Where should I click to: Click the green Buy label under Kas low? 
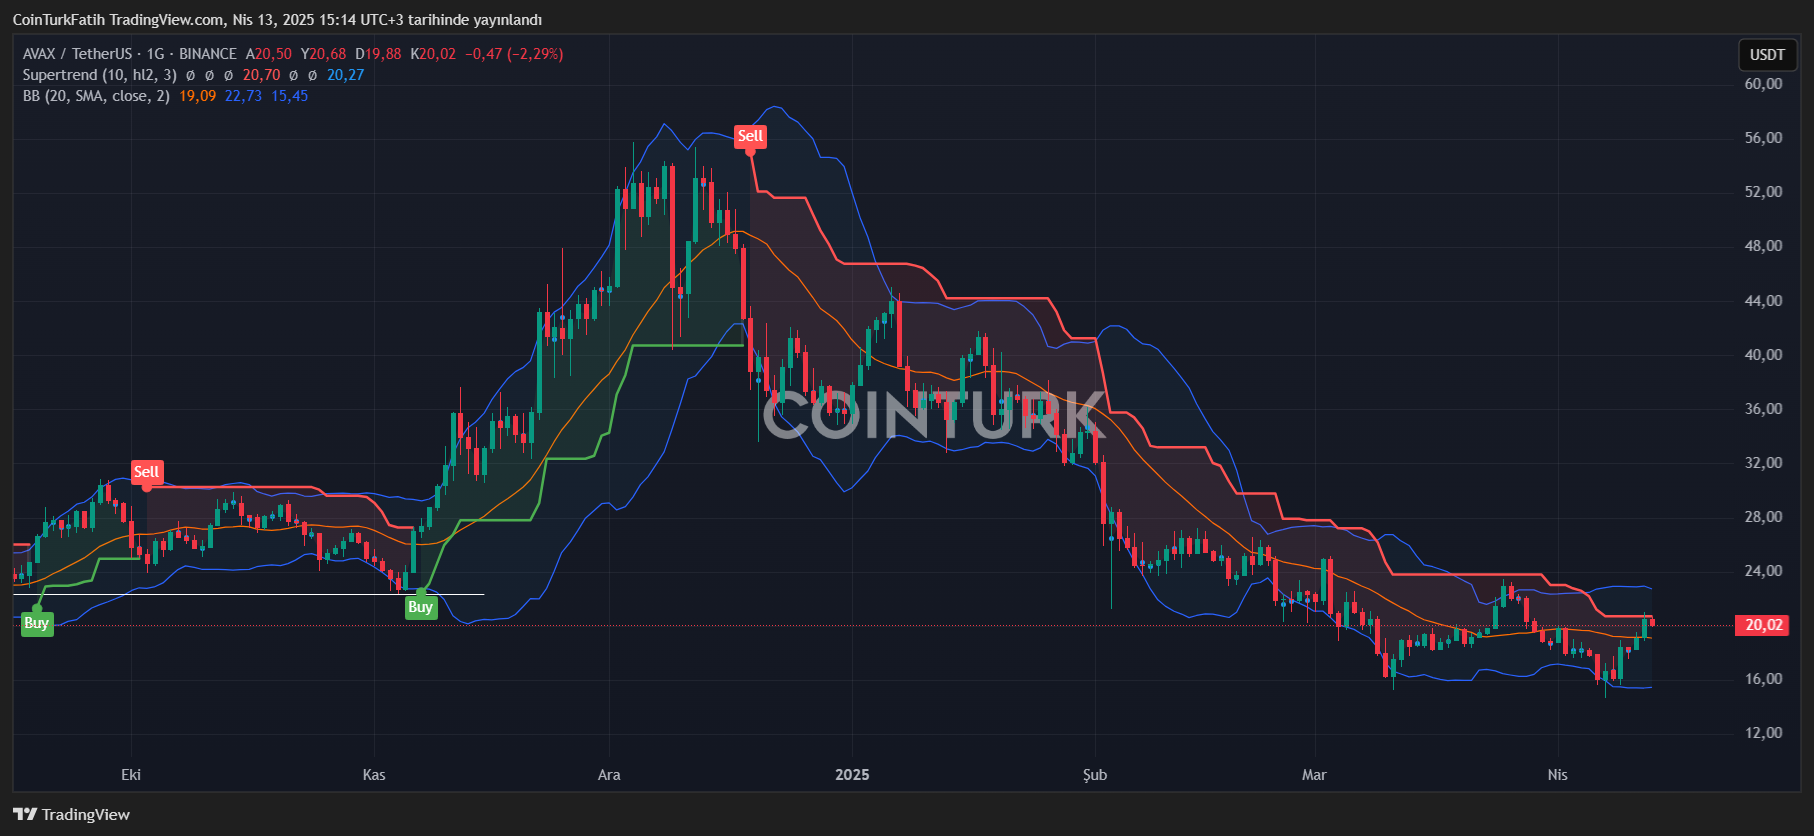coord(421,606)
